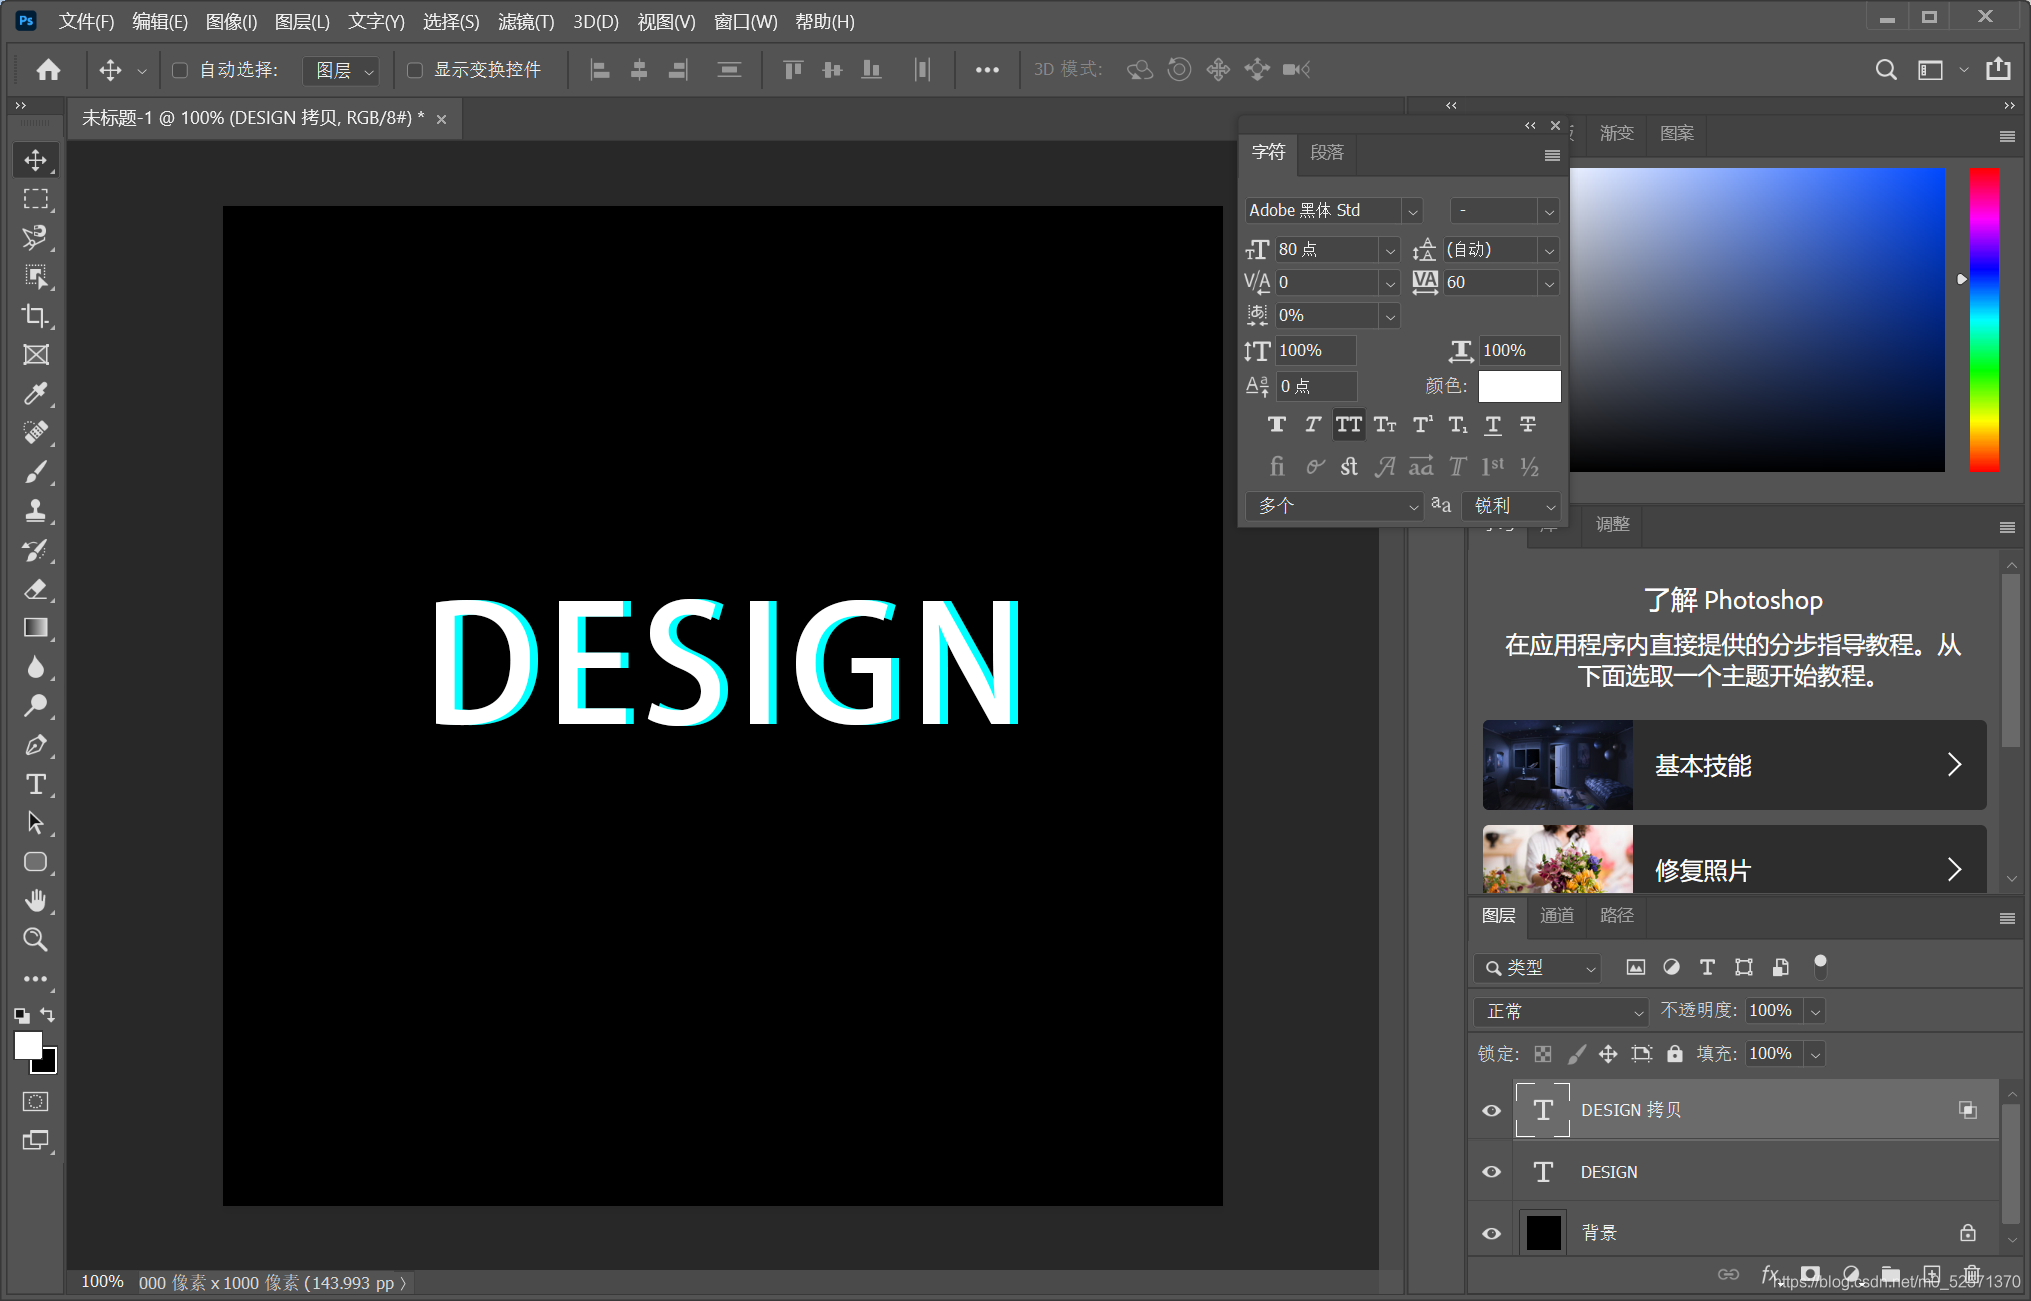This screenshot has height=1301, width=2031.
Task: Click the baseline shift 0 点 field
Action: click(x=1316, y=386)
